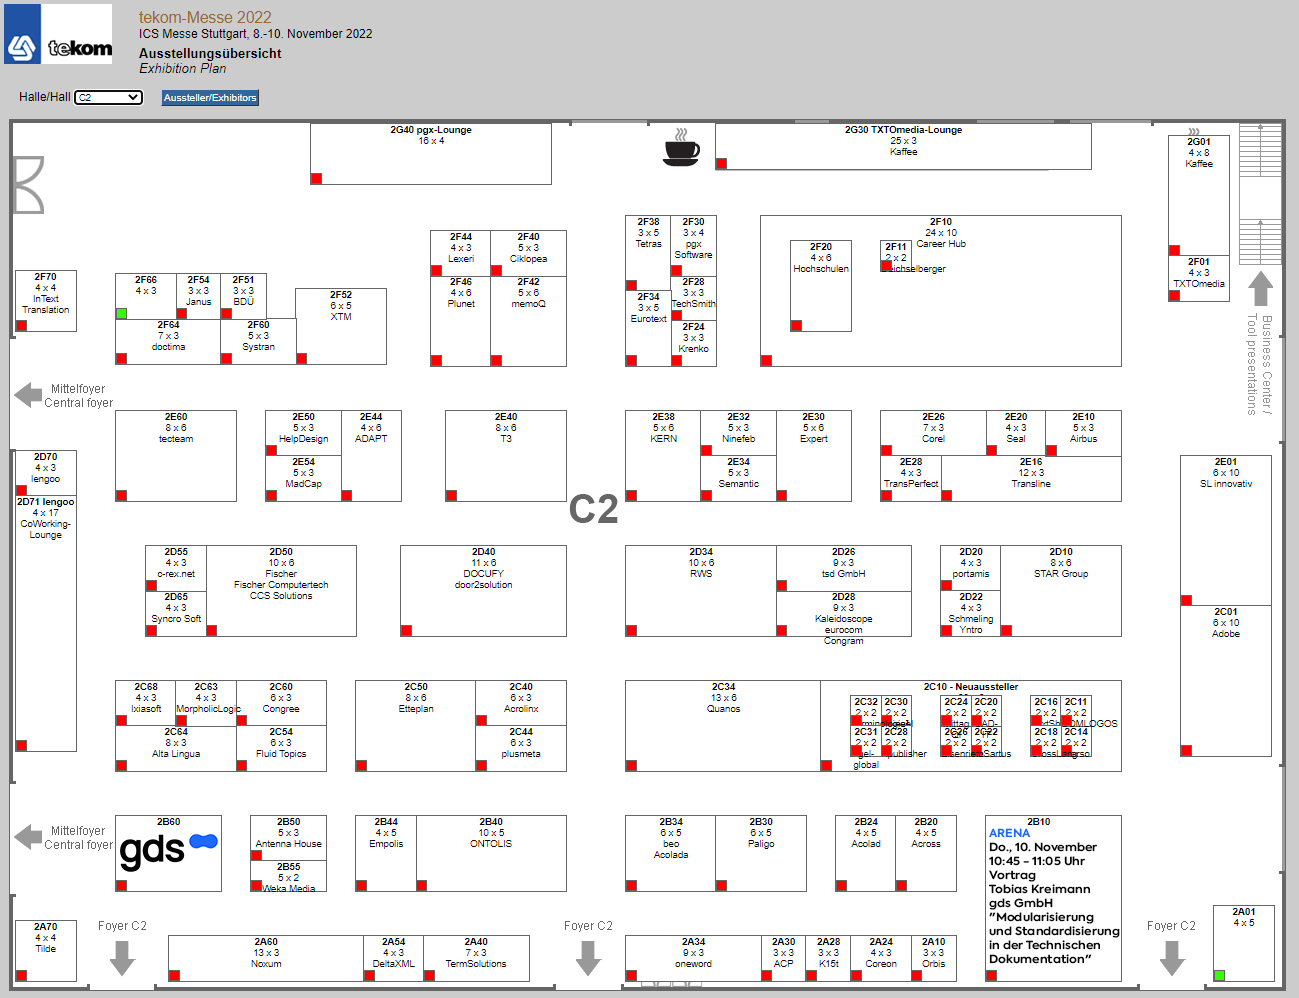The height and width of the screenshot is (998, 1299).
Task: Open the Aussteller/Exhibitors list
Action: [210, 98]
